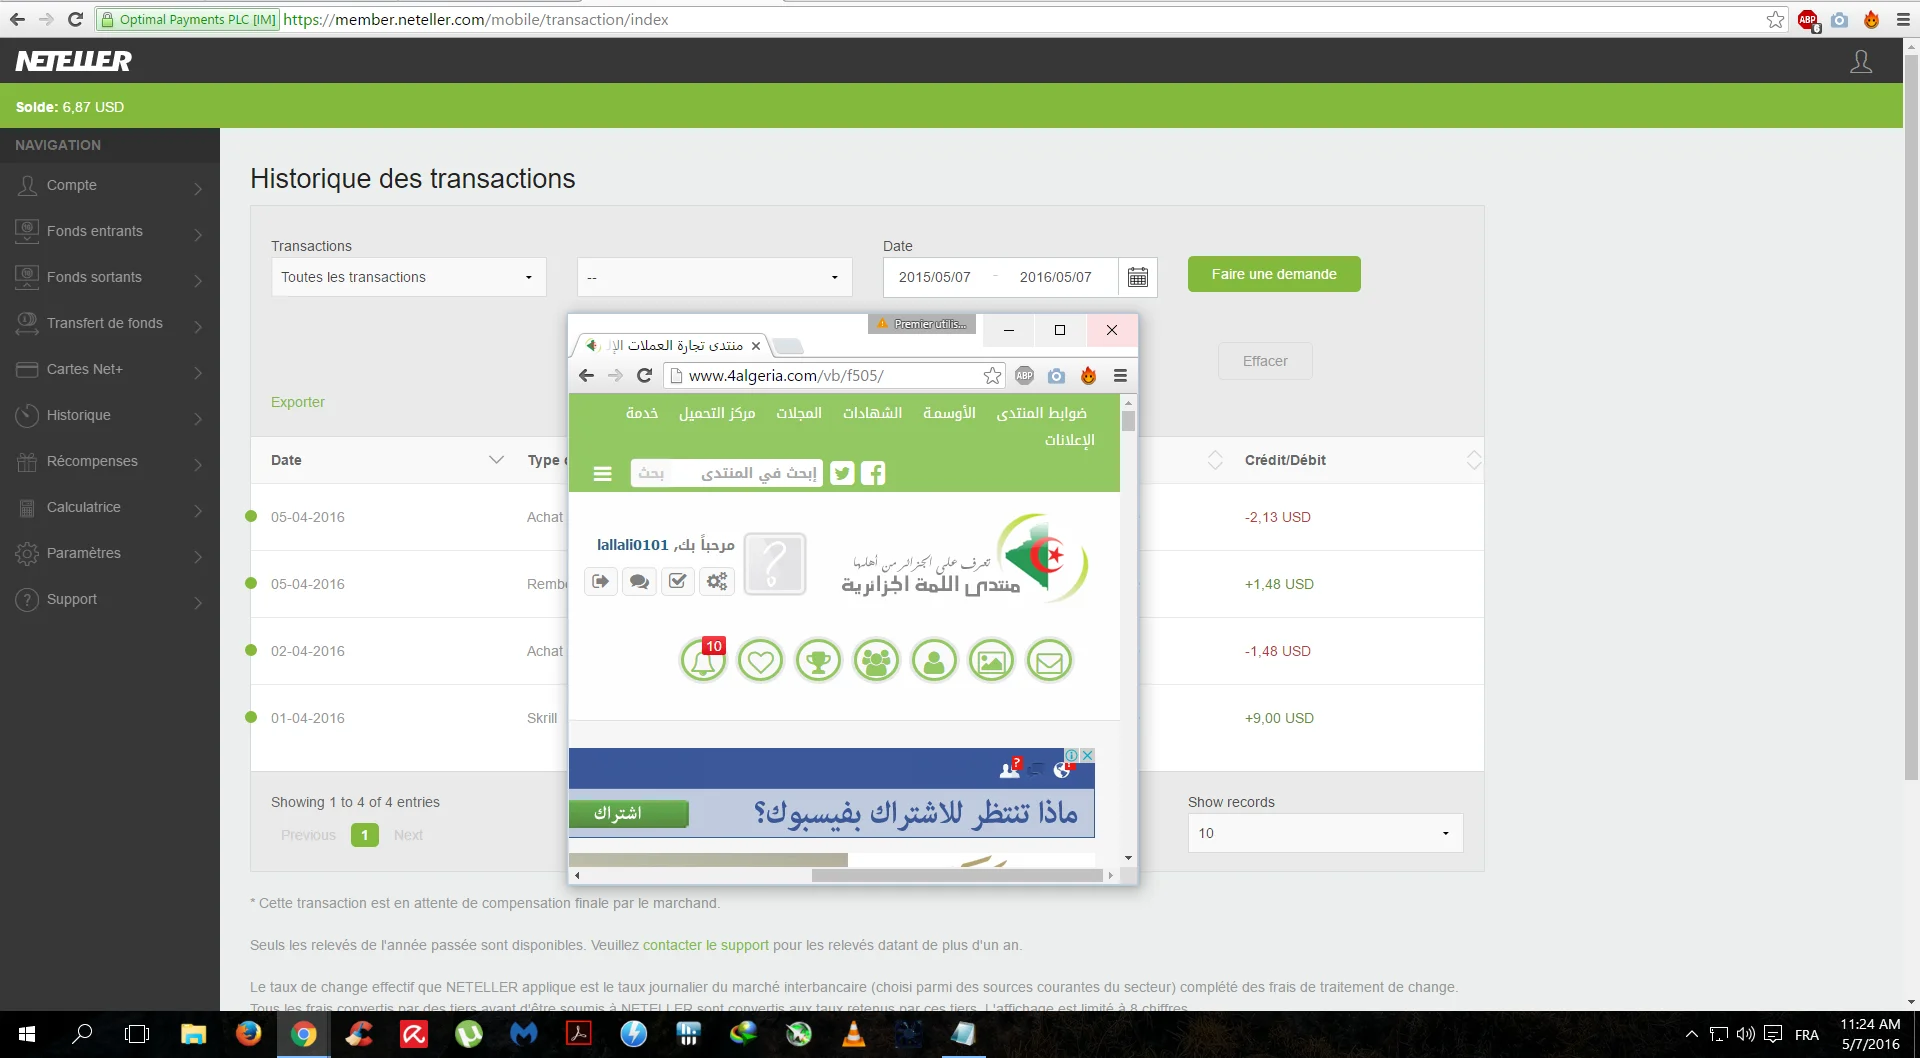Open the forum's Facebook icon
Image resolution: width=1920 pixels, height=1058 pixels.
click(873, 473)
